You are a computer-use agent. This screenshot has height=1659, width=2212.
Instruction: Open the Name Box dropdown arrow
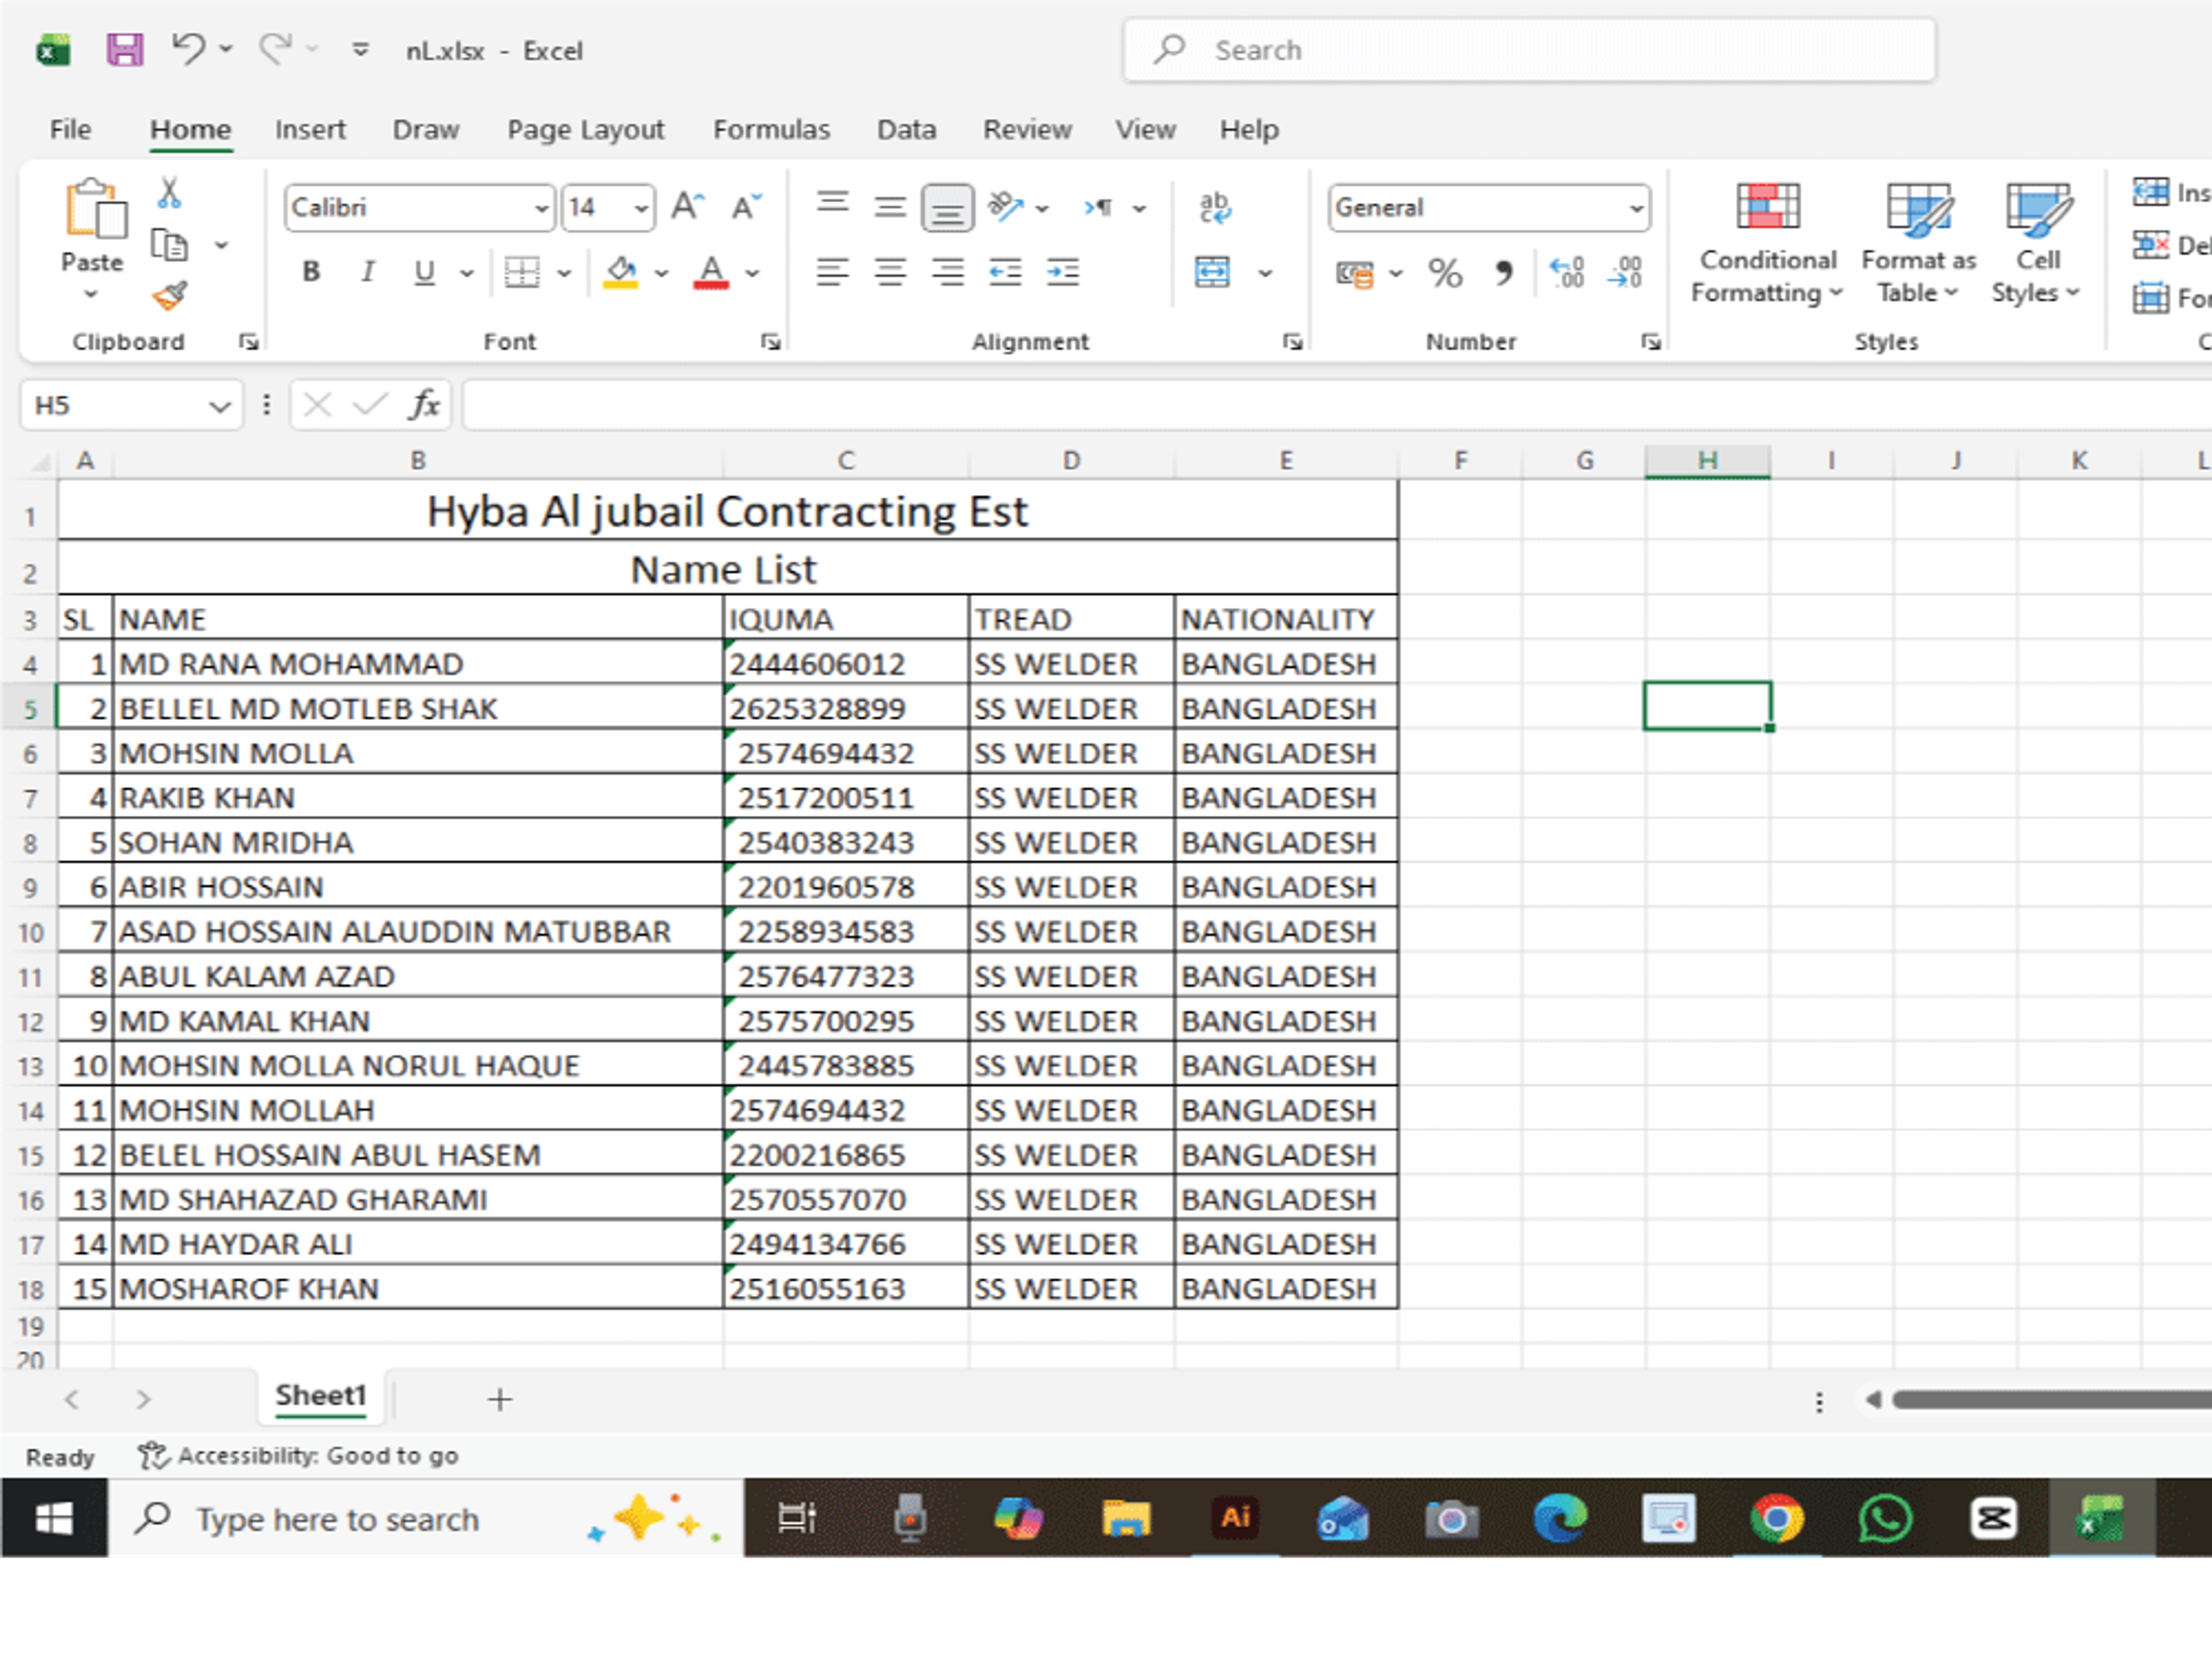[x=219, y=406]
